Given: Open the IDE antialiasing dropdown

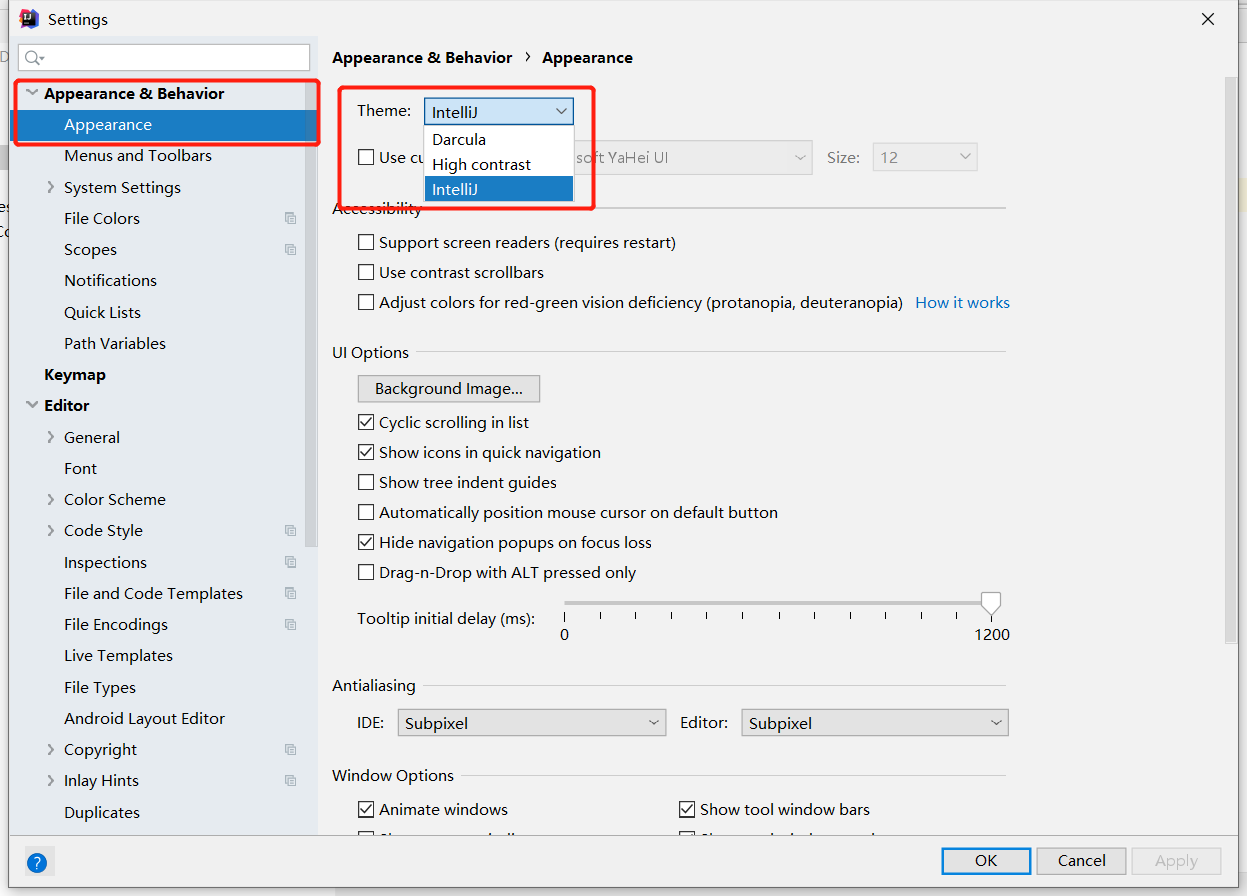Looking at the screenshot, I should (532, 723).
